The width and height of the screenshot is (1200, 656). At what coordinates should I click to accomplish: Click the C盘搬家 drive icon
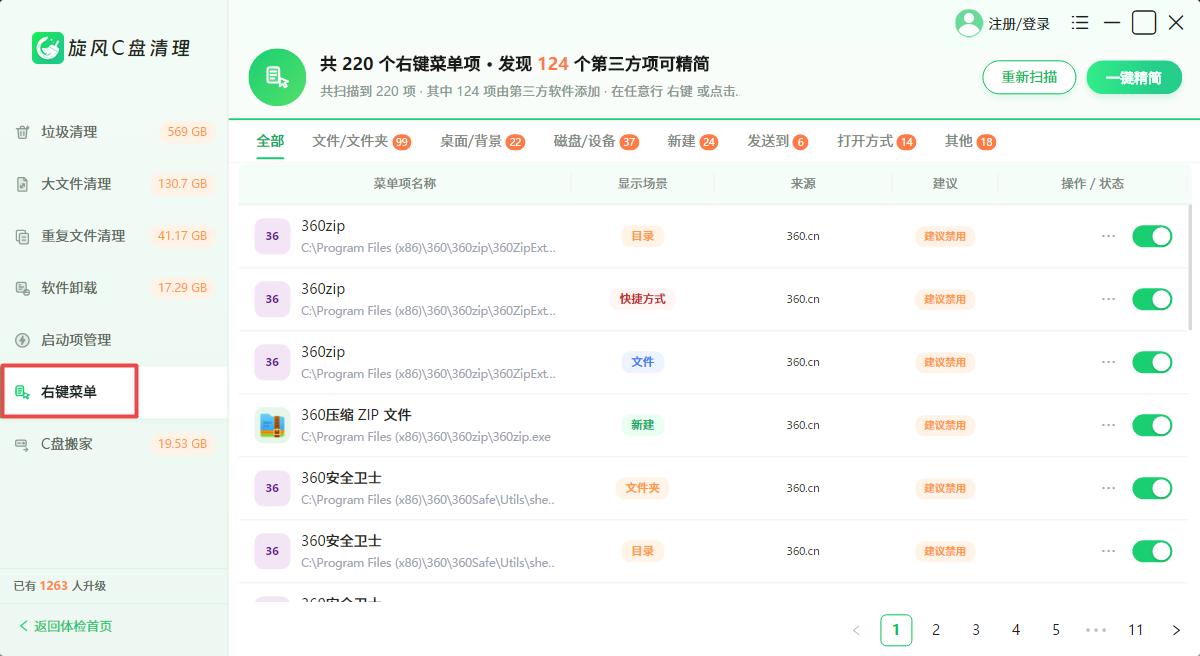22,444
